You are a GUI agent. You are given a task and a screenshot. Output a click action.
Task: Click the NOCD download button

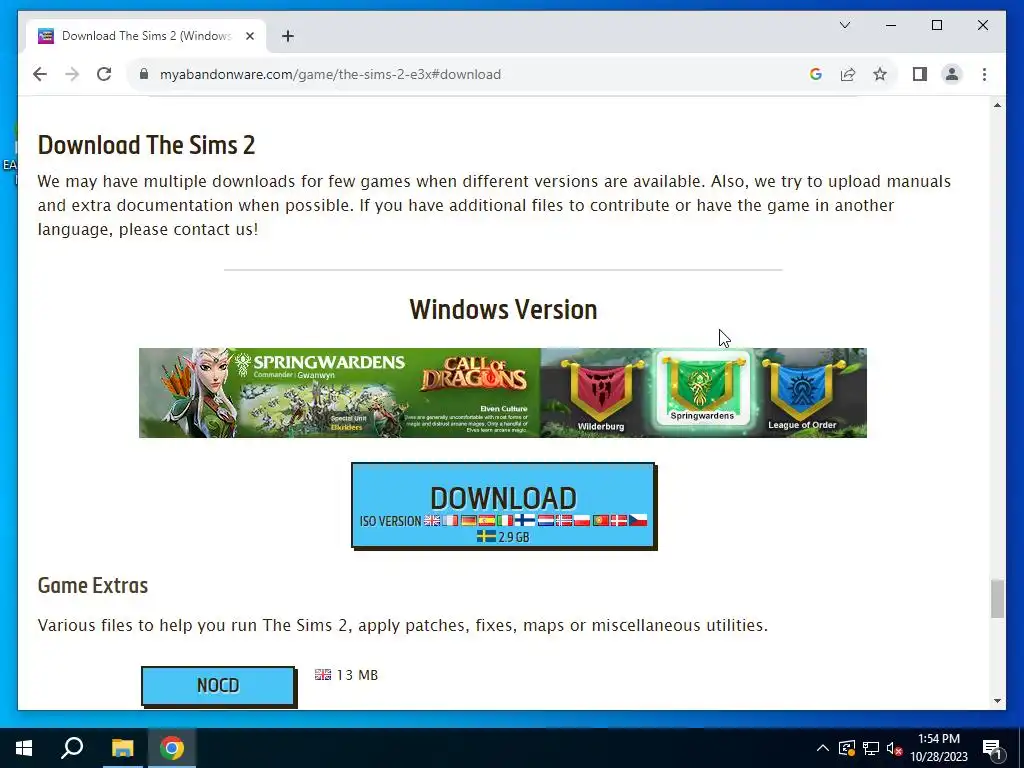point(218,686)
